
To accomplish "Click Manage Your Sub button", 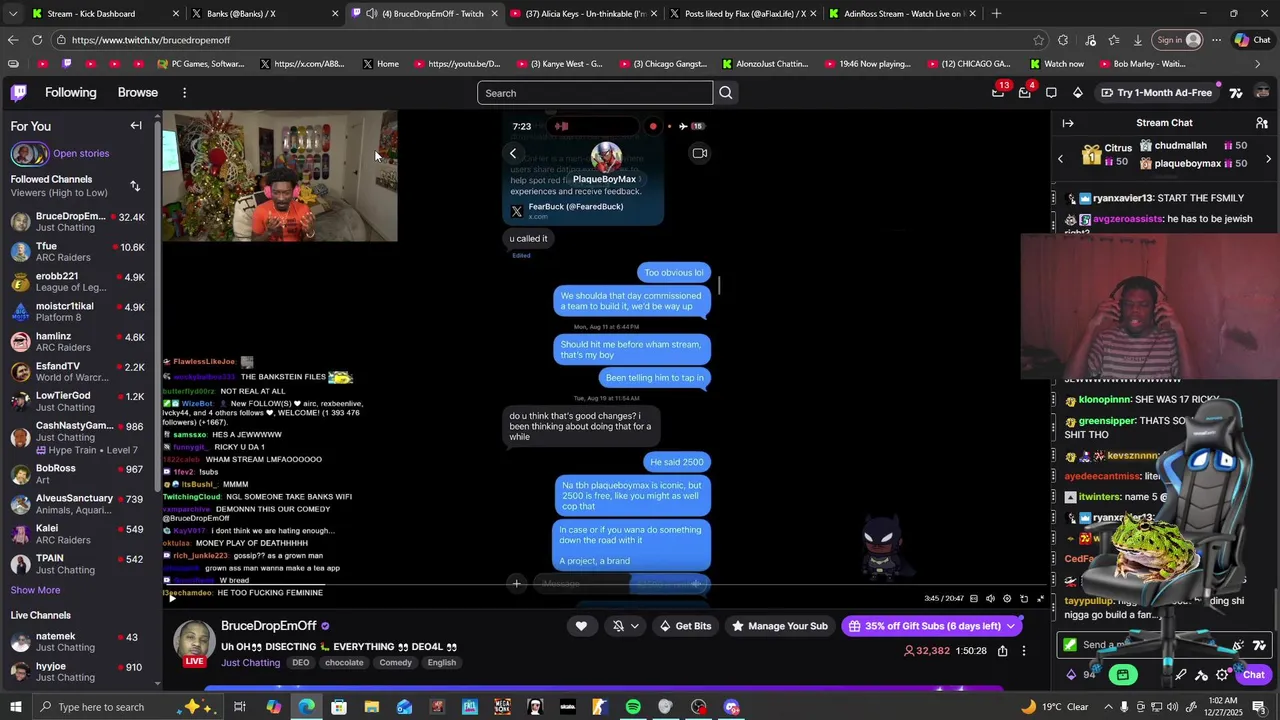I will coord(780,626).
